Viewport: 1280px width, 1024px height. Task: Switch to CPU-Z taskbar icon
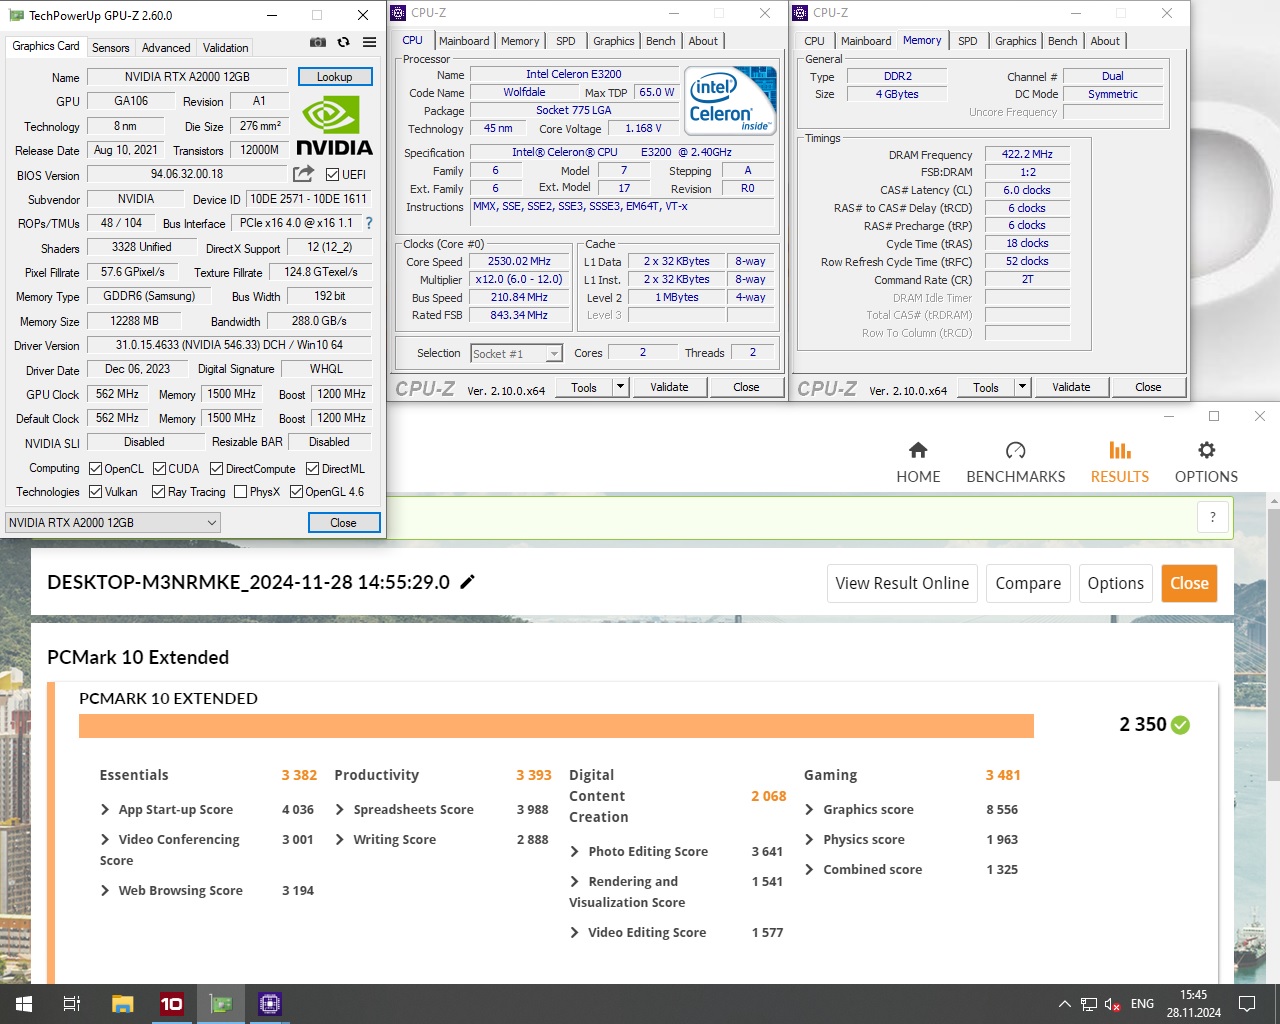pyautogui.click(x=269, y=1004)
